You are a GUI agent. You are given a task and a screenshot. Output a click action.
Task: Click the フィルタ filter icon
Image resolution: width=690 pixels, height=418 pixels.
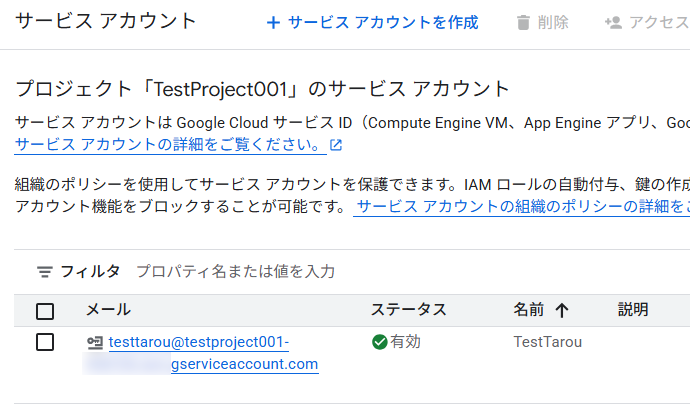pyautogui.click(x=45, y=271)
